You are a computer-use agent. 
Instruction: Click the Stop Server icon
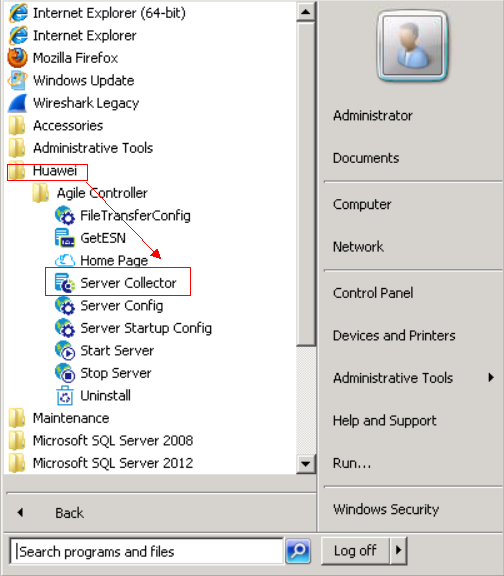65,373
